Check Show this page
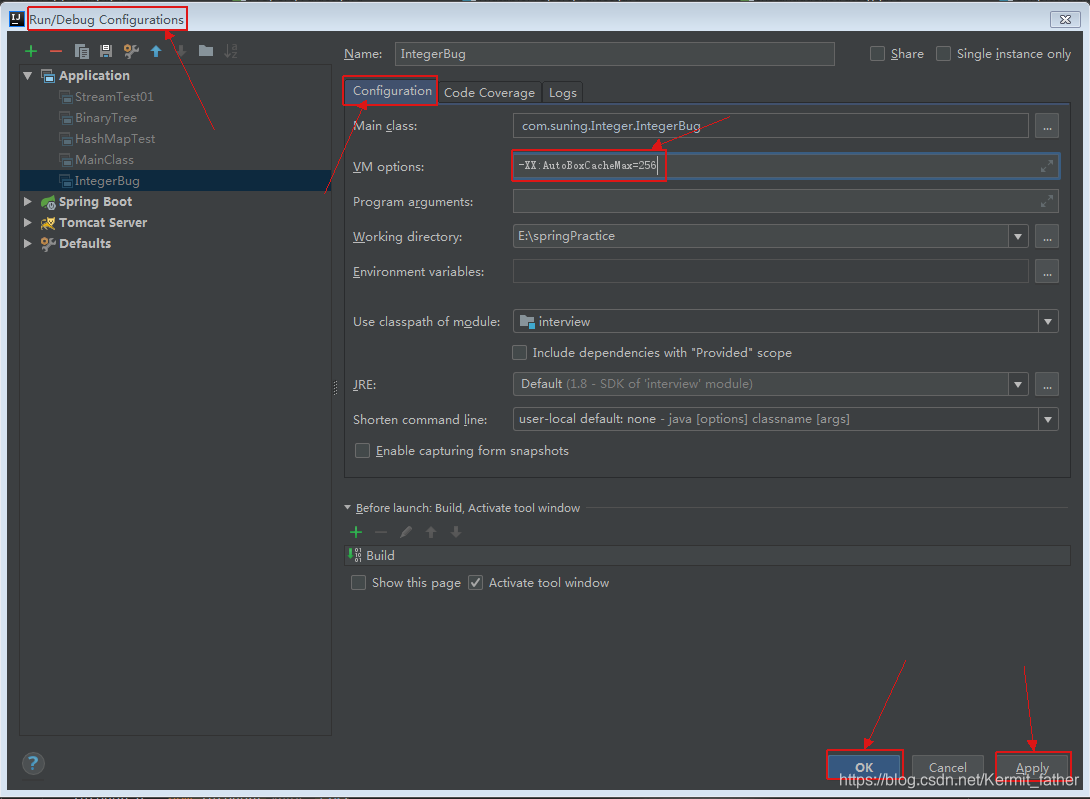Screen dimensions: 1090x799 (359, 583)
